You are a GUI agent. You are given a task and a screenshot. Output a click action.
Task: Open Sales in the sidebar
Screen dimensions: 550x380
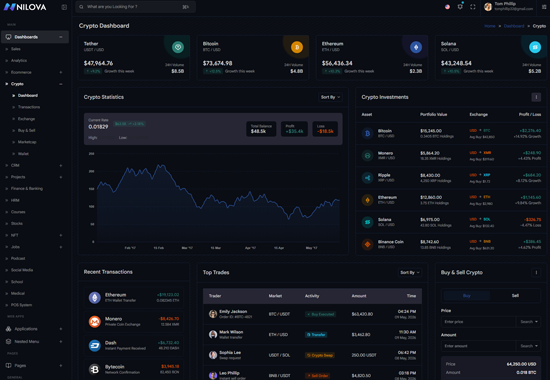[15, 49]
